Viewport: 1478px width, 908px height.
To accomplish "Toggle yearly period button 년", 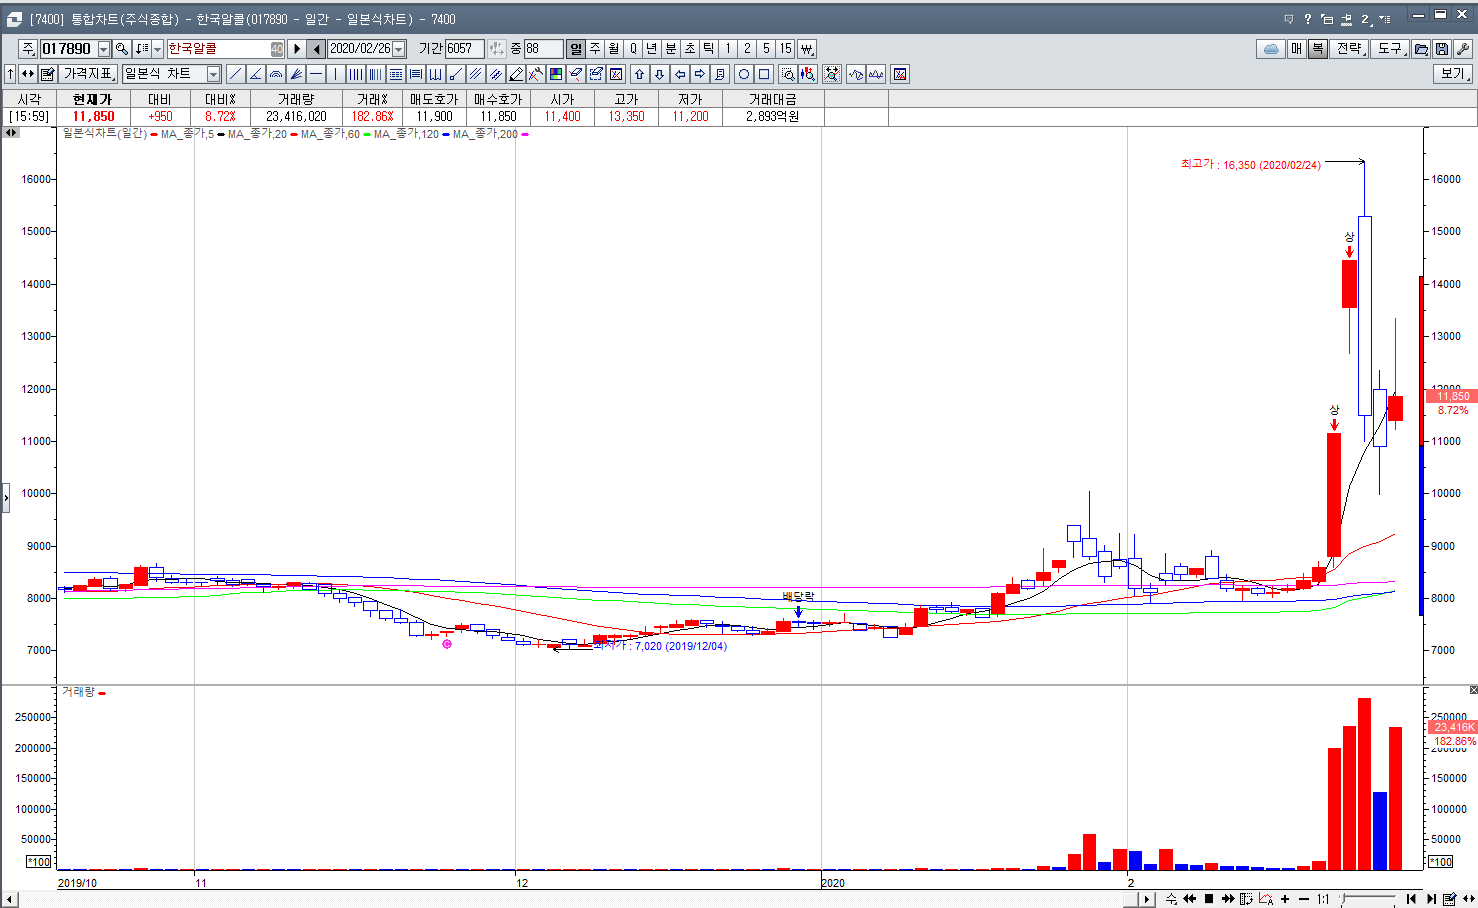I will tap(652, 48).
